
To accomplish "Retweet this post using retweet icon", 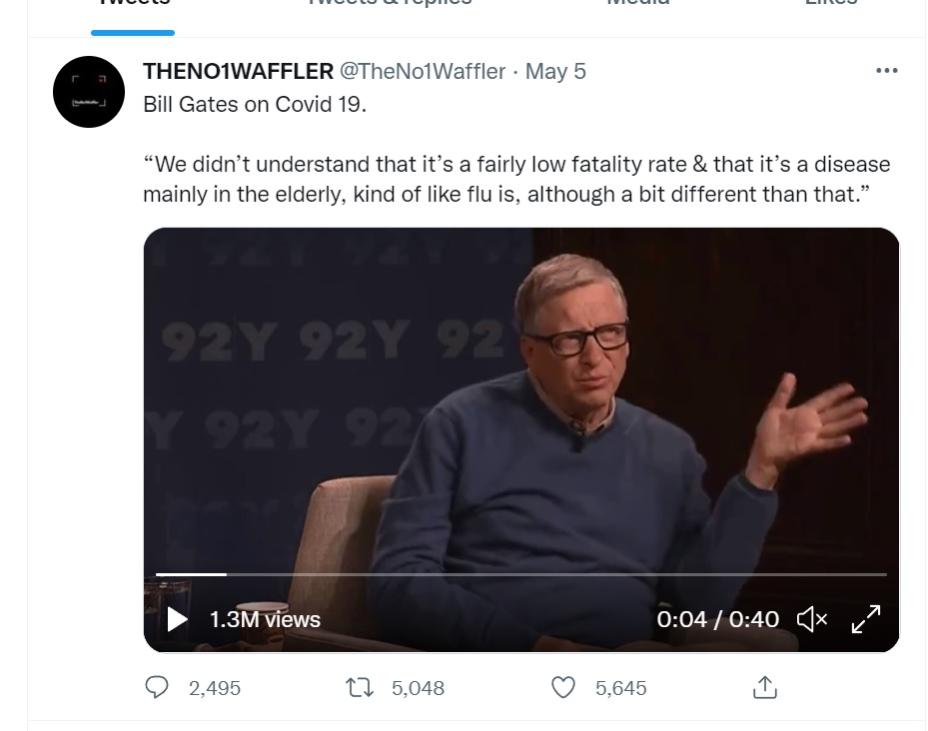I will (357, 688).
